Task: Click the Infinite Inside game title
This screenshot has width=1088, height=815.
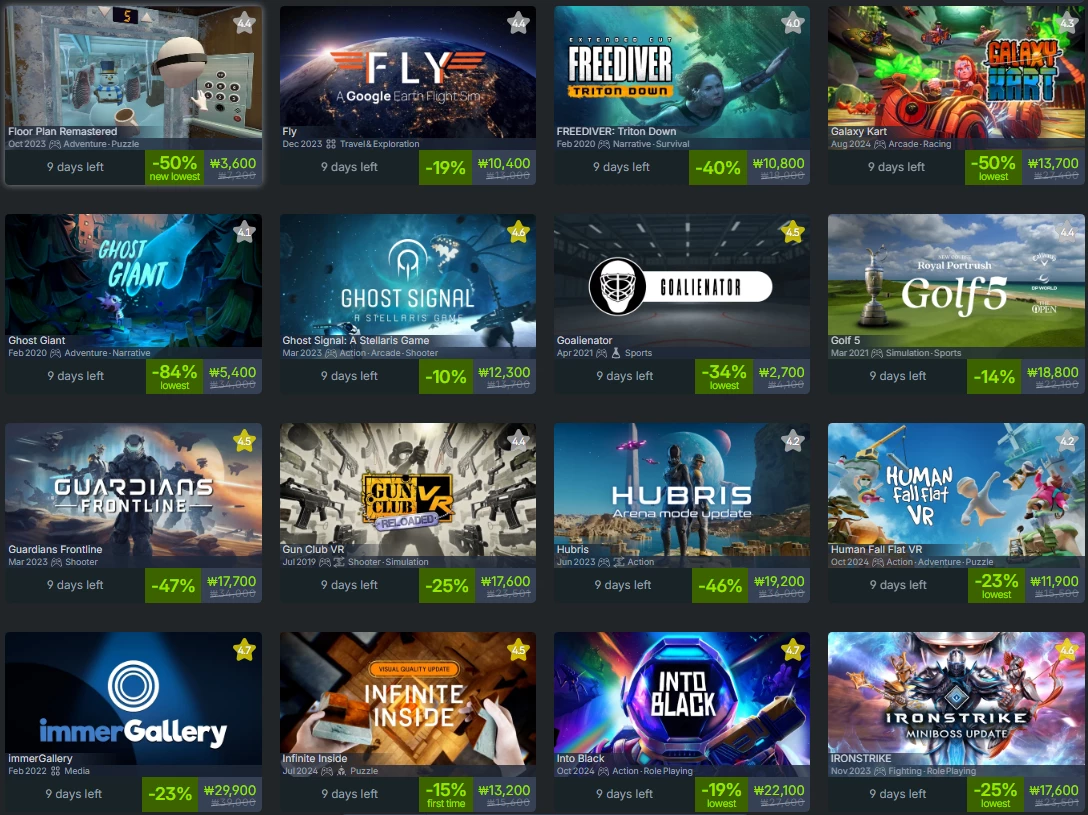Action: [x=314, y=759]
